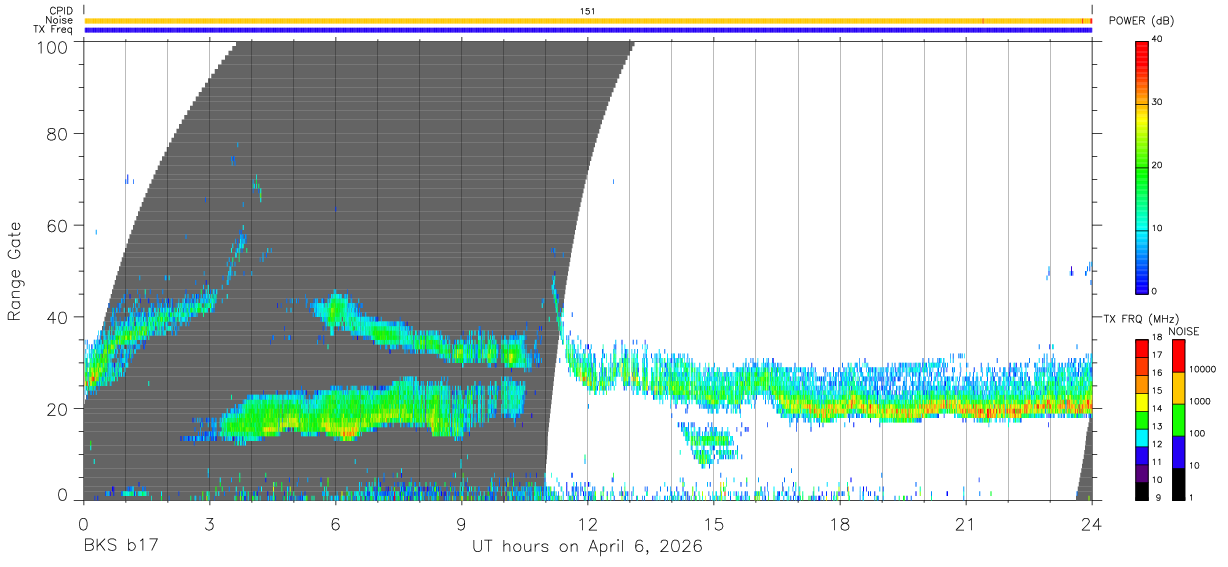Click the 10000 label on NOISE scale
This screenshot has height=567, width=1228.
1202,369
